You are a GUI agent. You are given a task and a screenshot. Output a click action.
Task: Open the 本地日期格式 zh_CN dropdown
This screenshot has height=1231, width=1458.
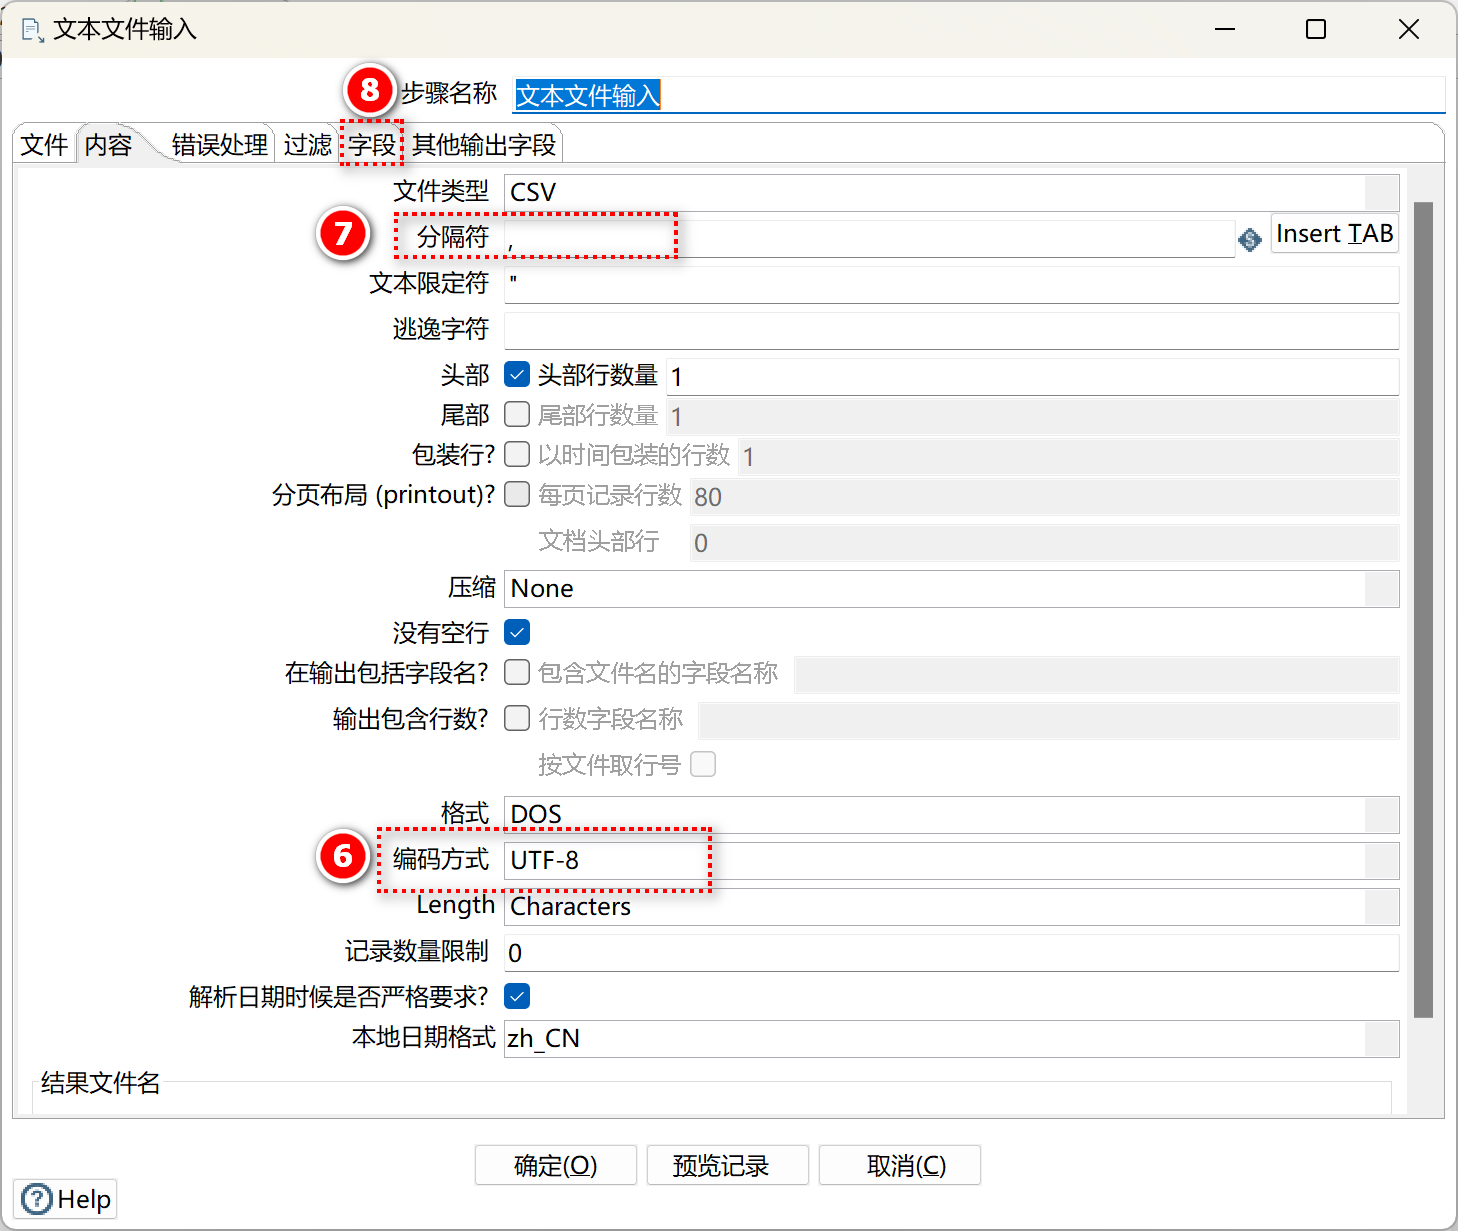pos(951,1038)
